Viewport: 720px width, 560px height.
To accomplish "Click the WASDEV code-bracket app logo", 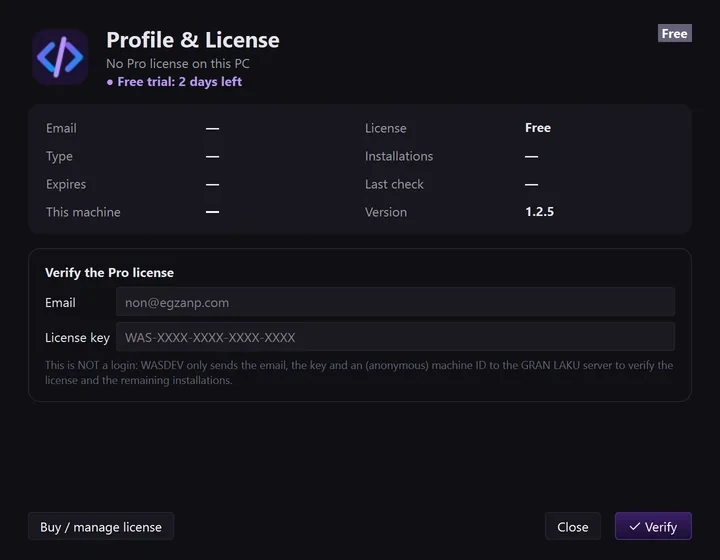I will coord(60,57).
